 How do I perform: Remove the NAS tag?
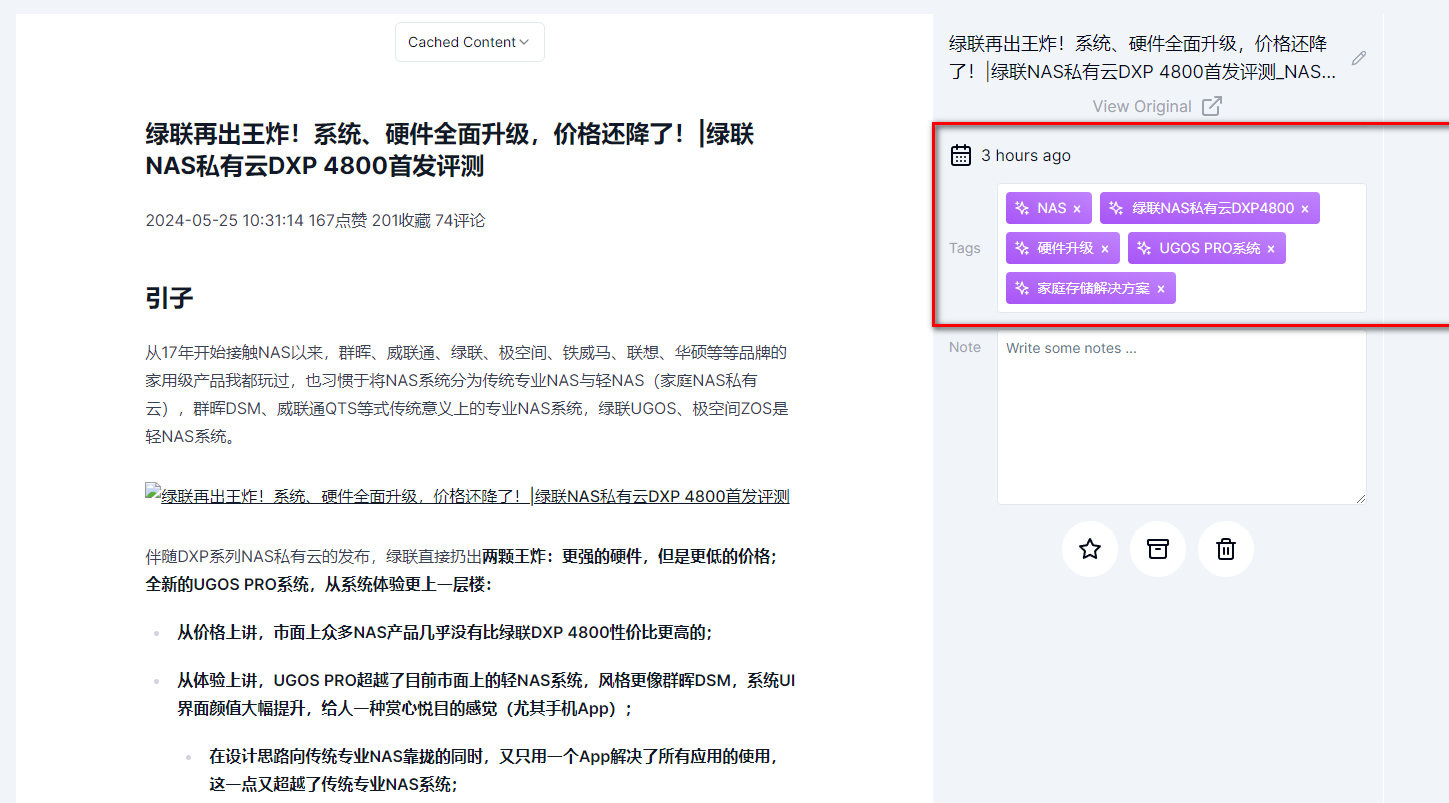click(1077, 209)
